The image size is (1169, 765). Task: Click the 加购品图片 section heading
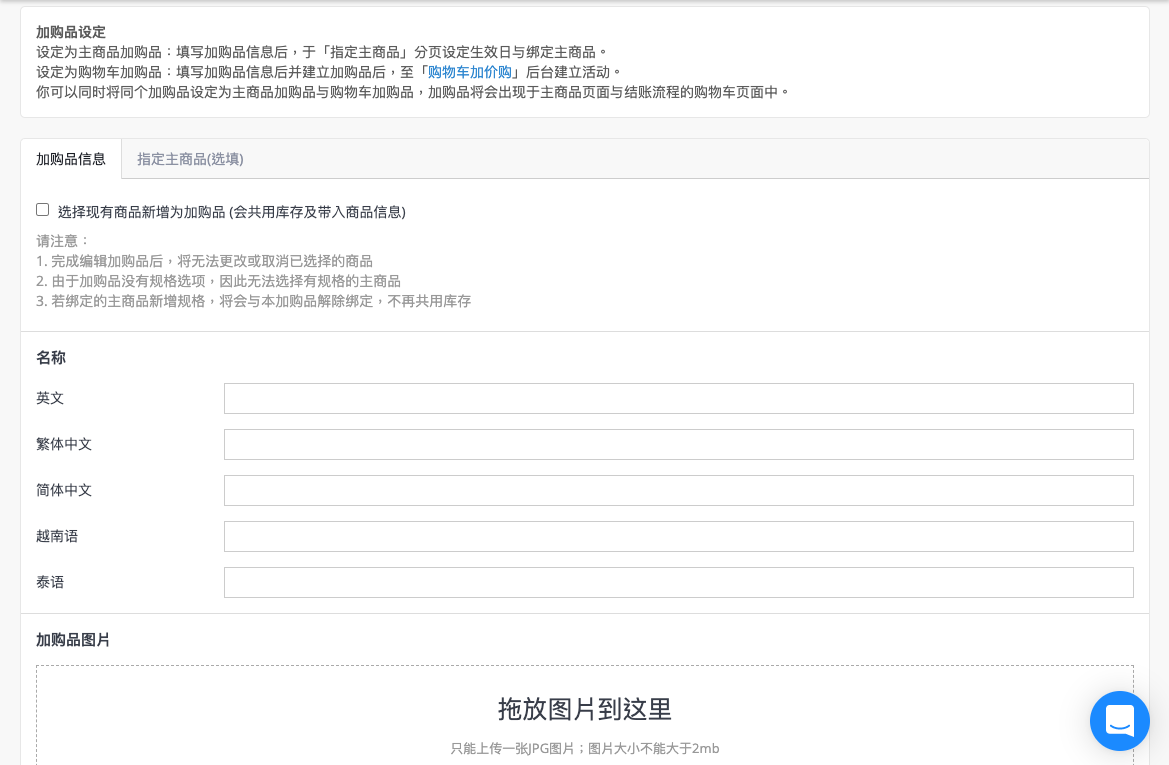73,640
